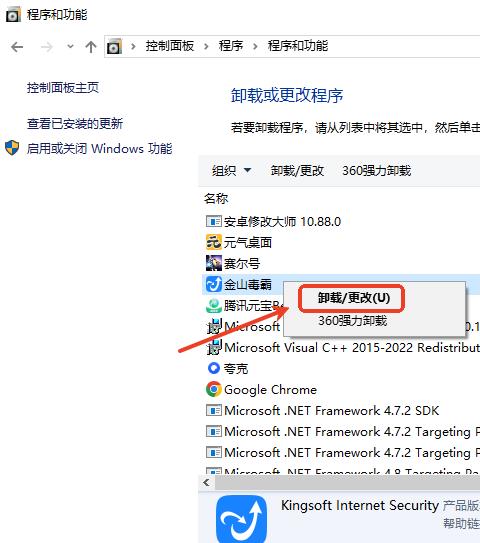Click the 360强力卸载 toolbar button
Viewport: 480px width, 543px height.
tap(376, 170)
